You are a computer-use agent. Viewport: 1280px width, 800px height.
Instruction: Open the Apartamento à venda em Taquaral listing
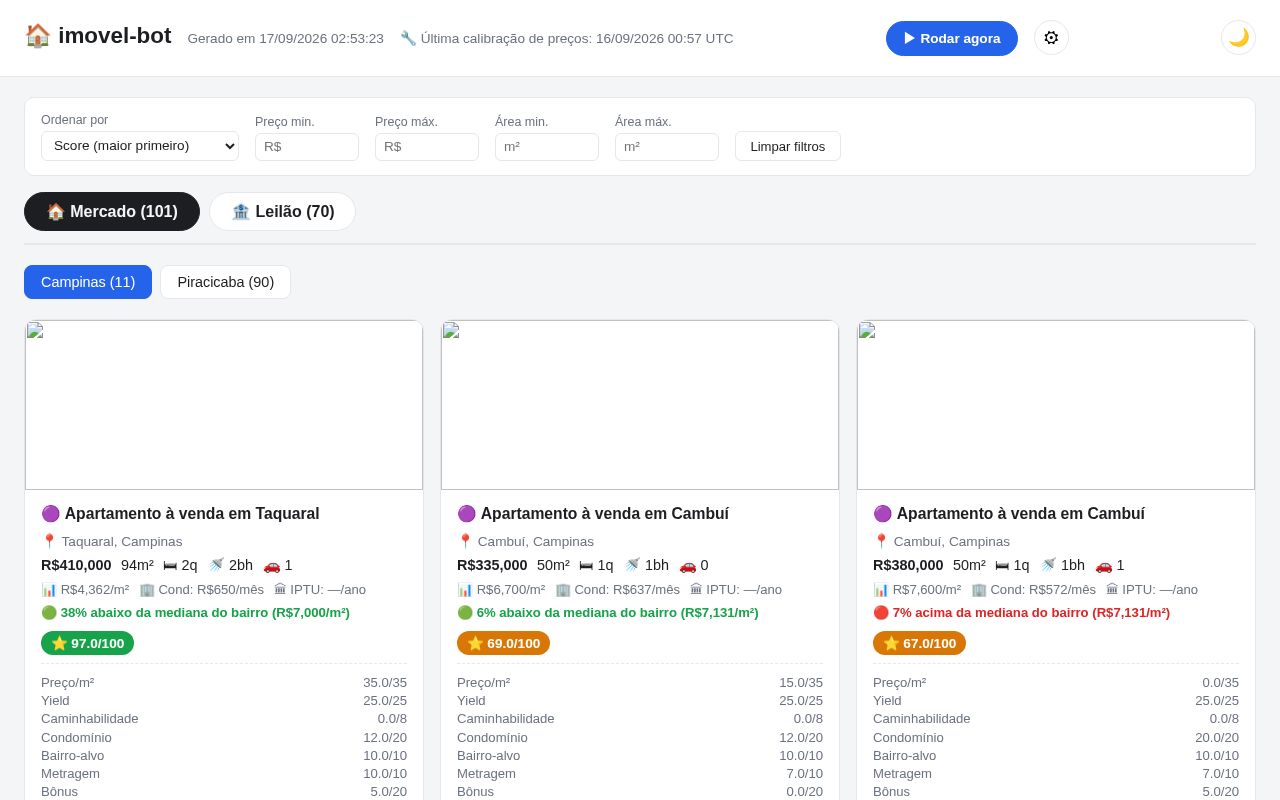192,514
